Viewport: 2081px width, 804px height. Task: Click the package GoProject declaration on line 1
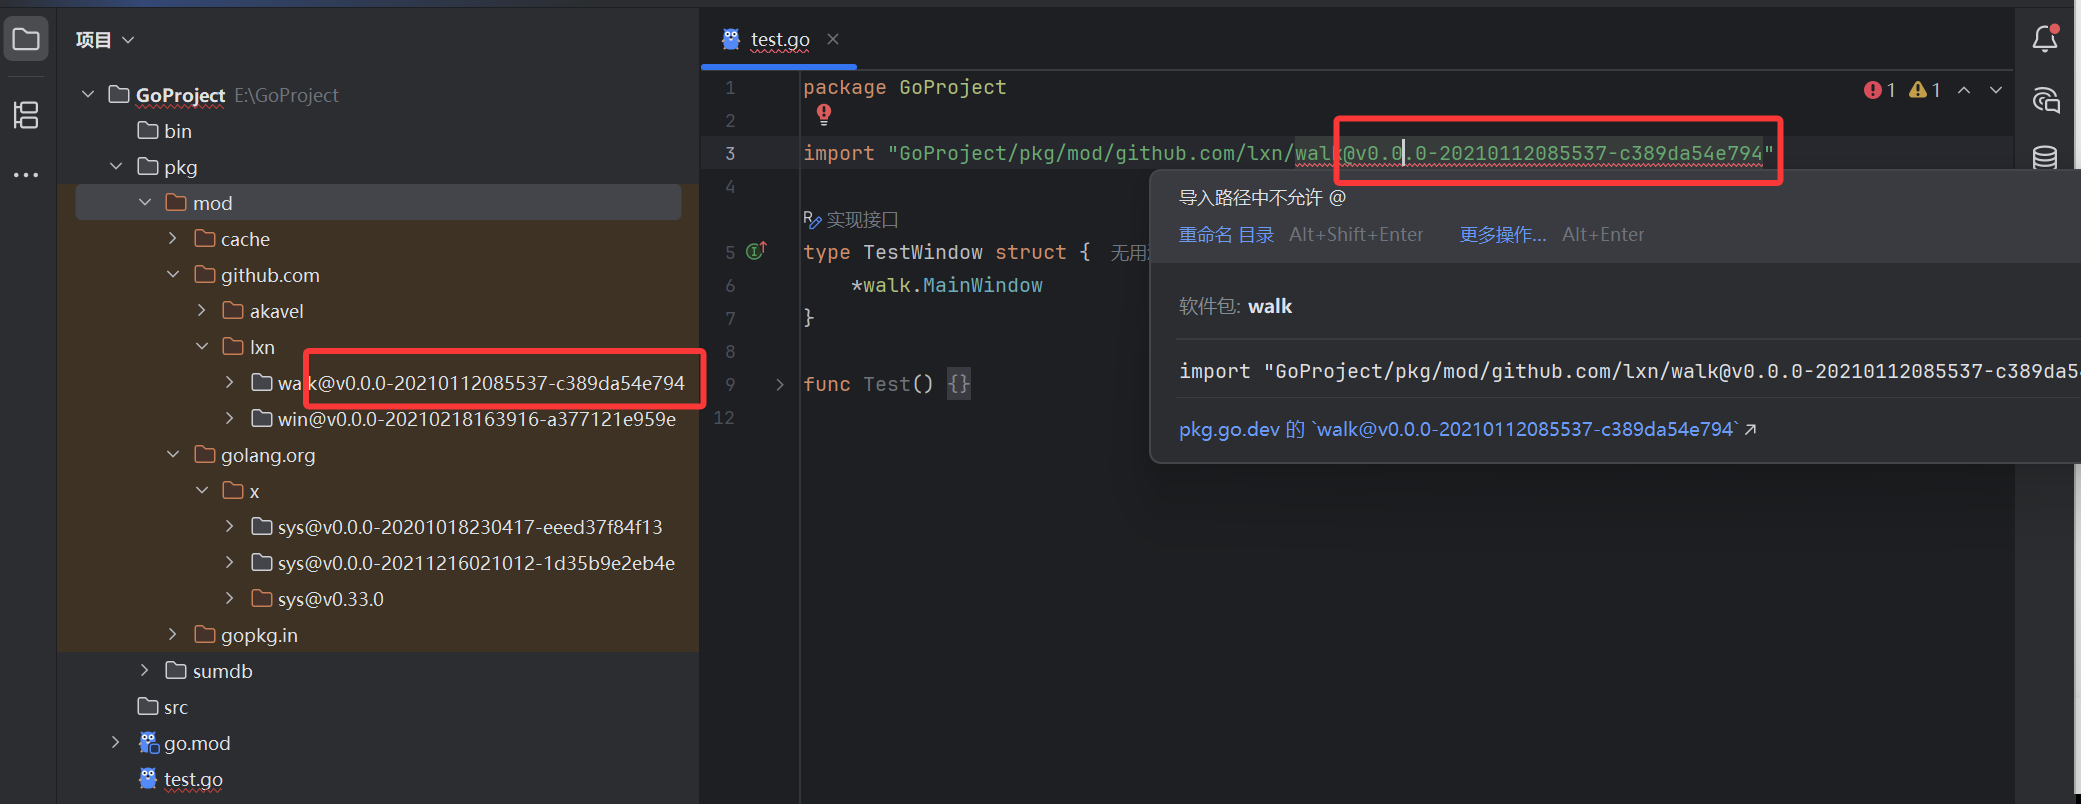pyautogui.click(x=905, y=88)
